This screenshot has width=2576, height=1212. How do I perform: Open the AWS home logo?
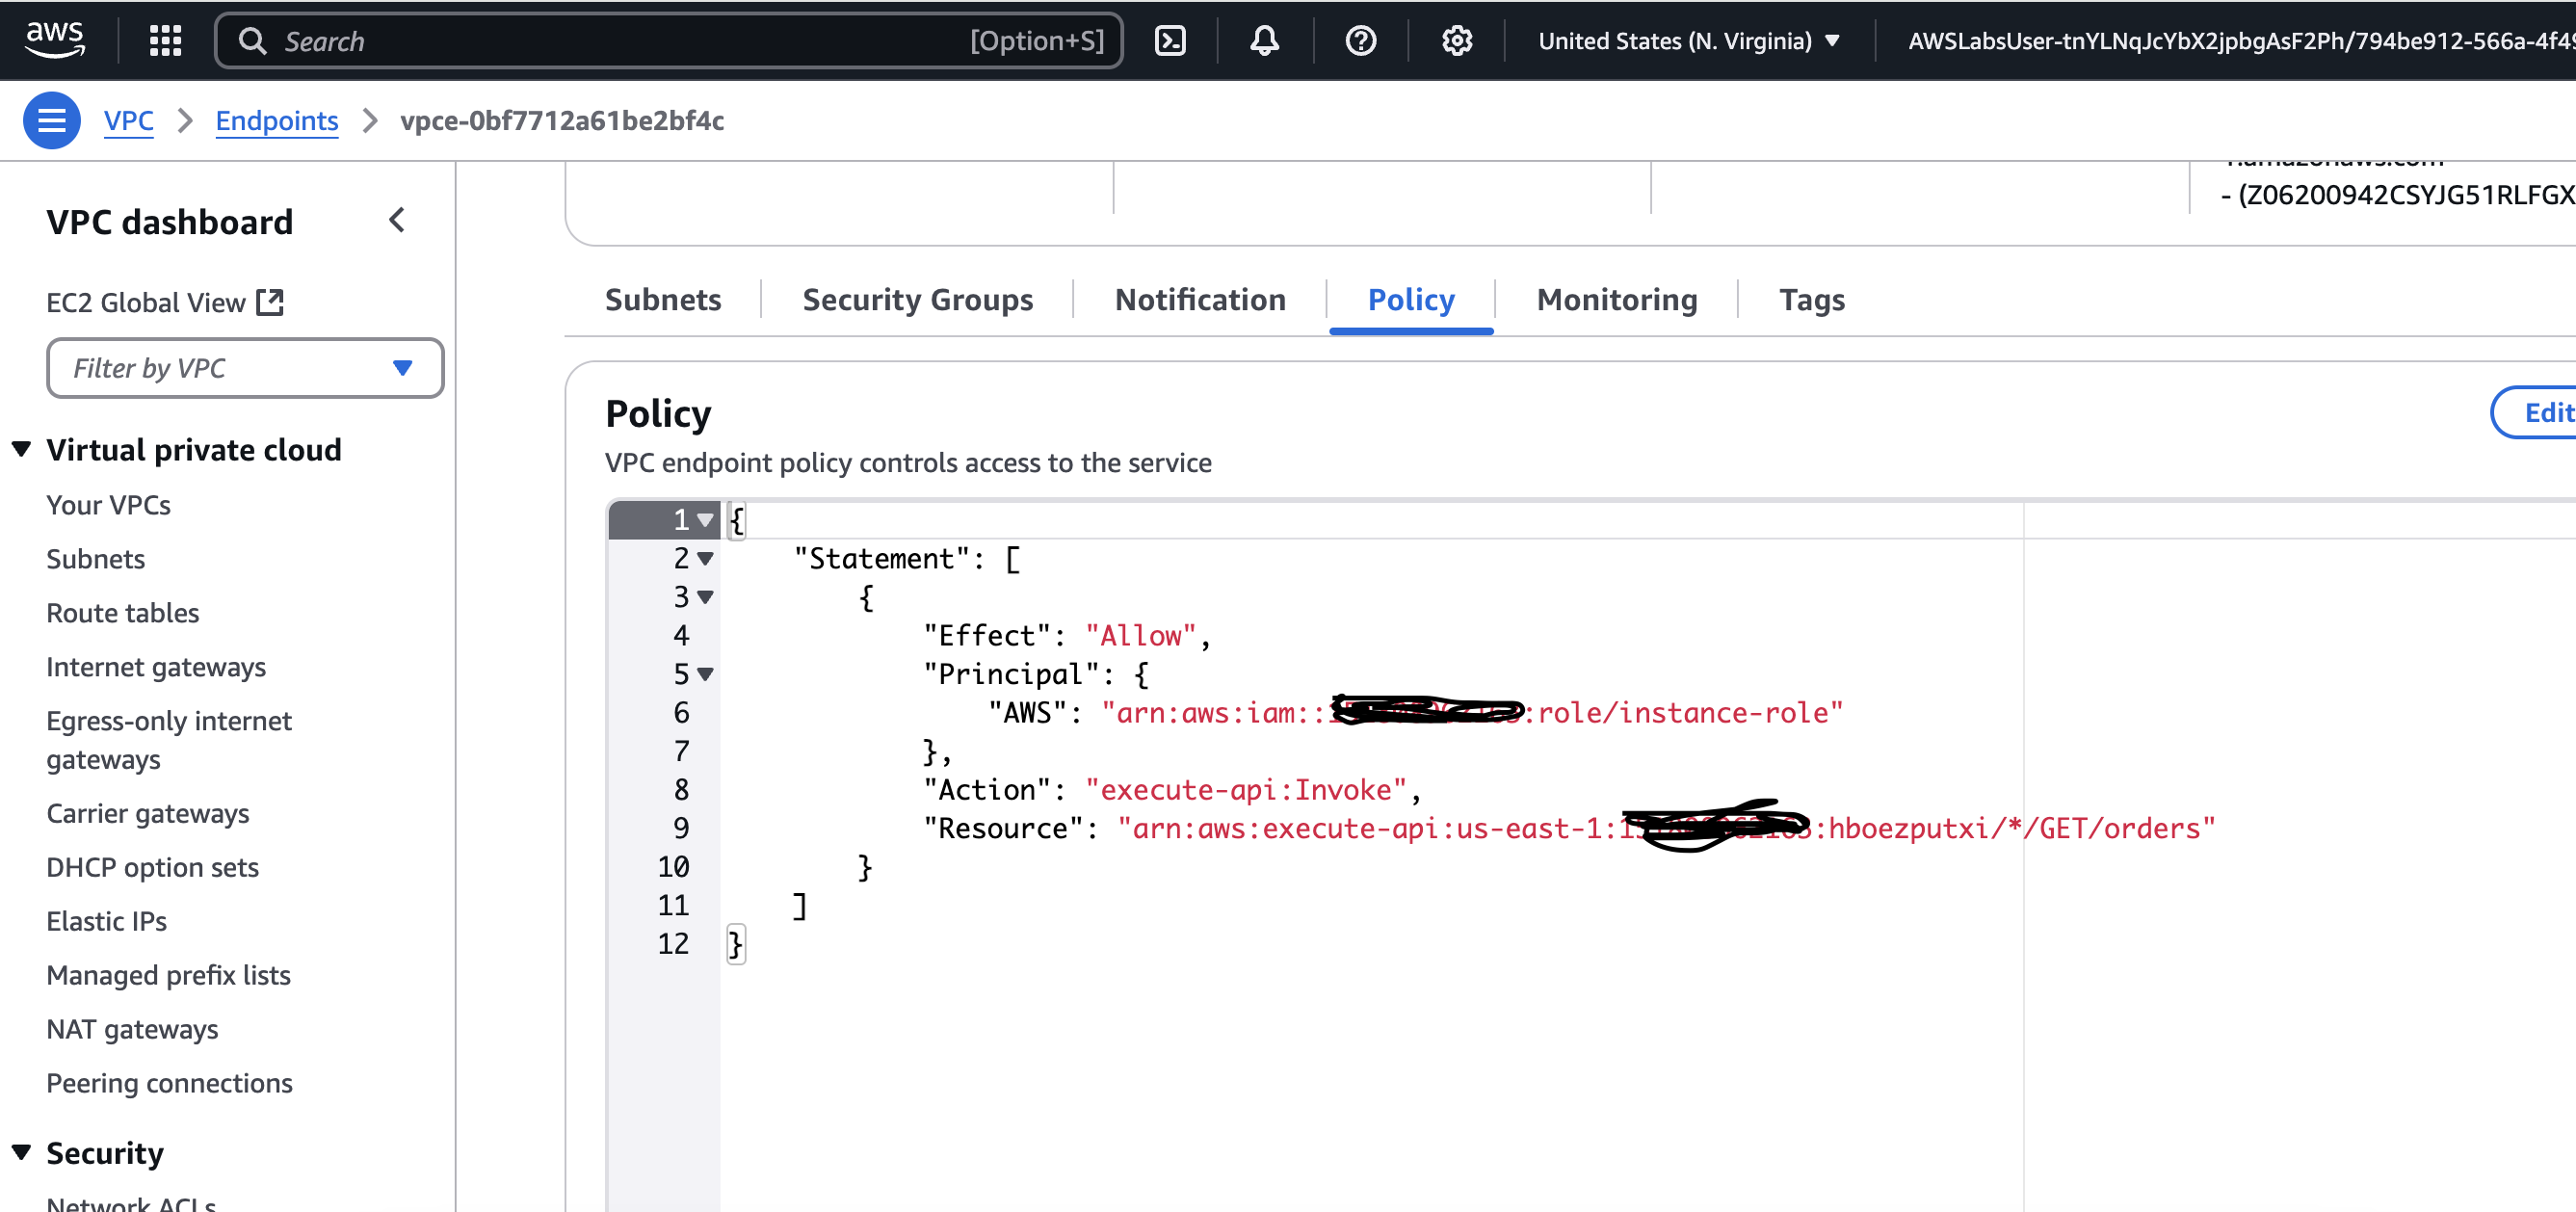(x=54, y=40)
